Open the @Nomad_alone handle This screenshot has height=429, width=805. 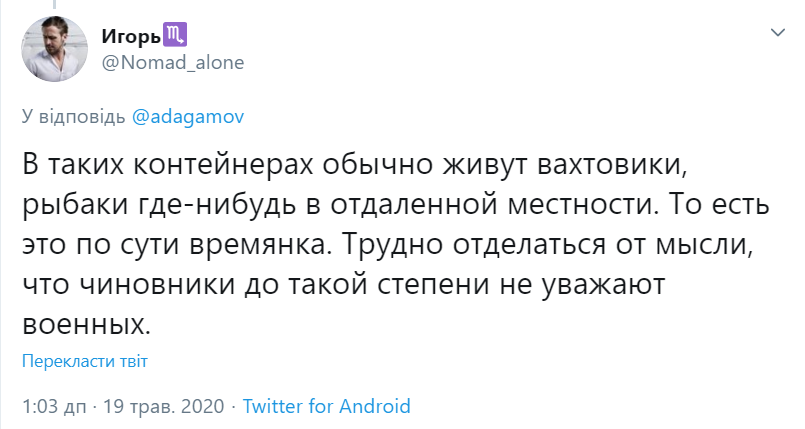click(x=173, y=63)
